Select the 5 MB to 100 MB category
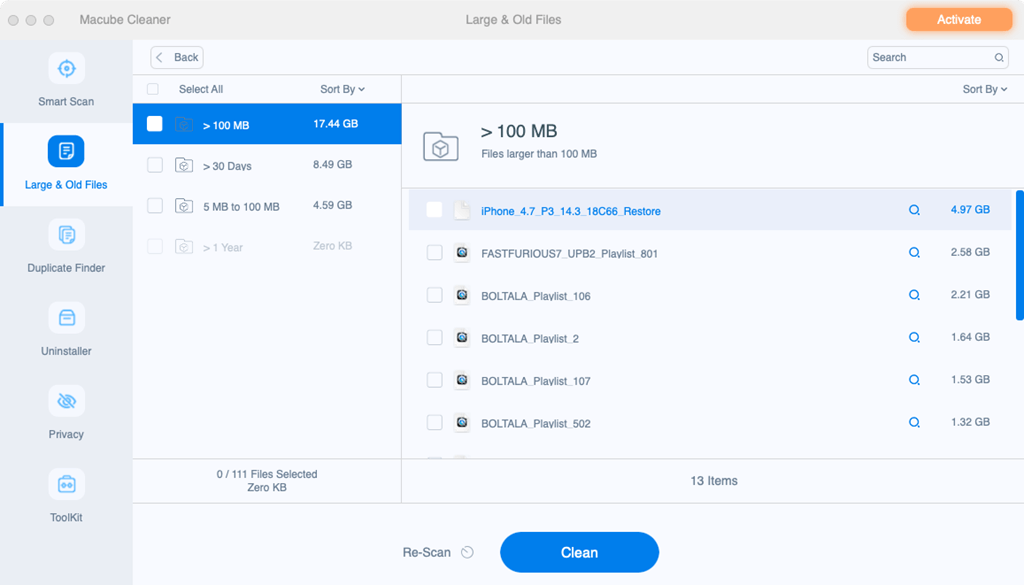The width and height of the screenshot is (1024, 585). click(x=267, y=206)
